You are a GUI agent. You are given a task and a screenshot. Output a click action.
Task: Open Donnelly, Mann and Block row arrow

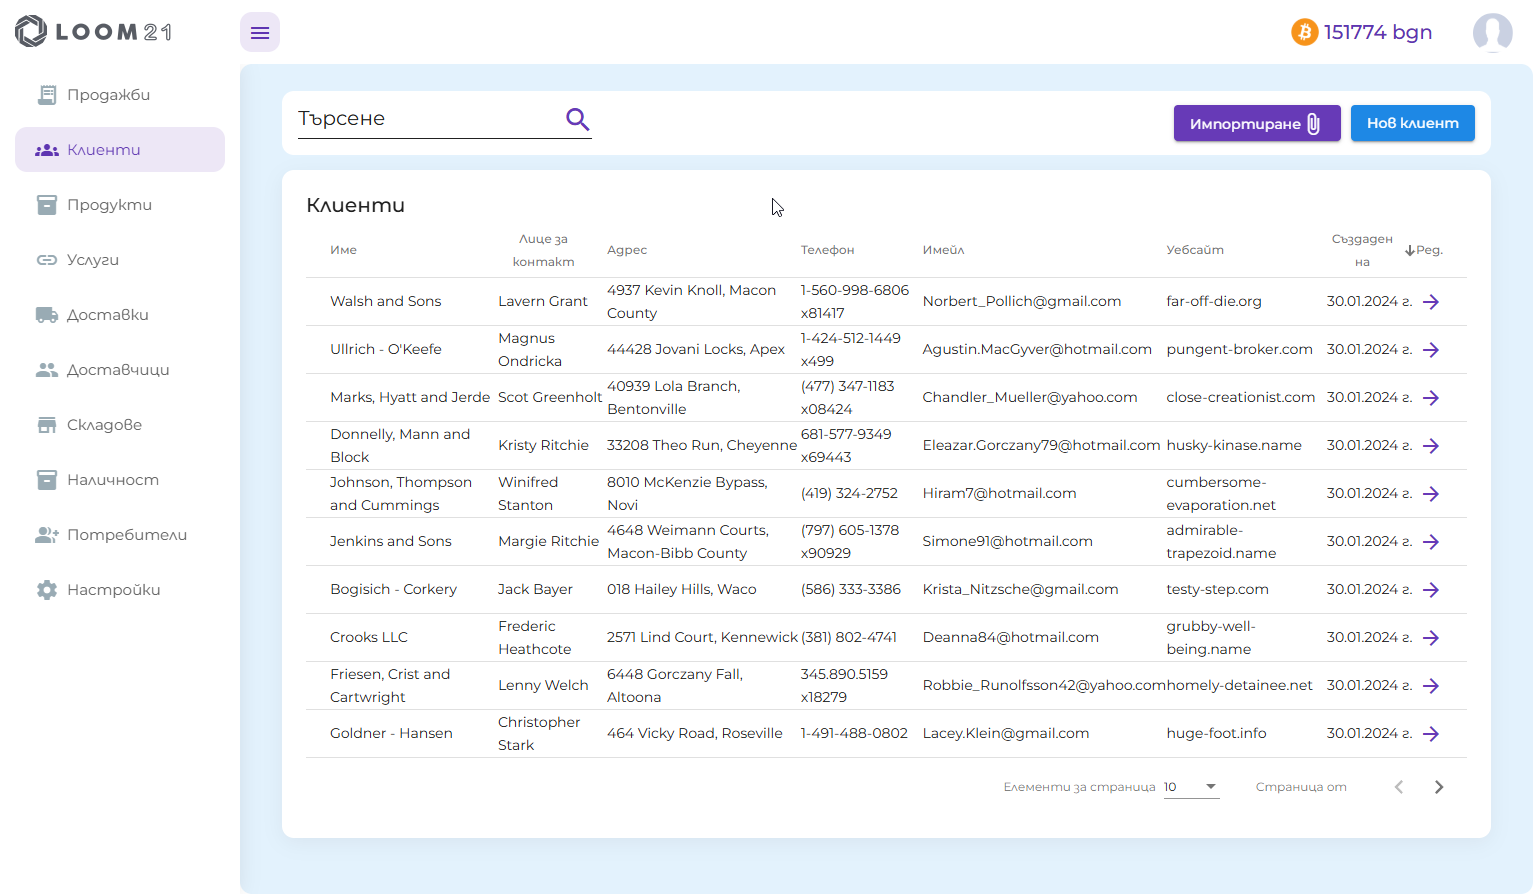(1431, 446)
